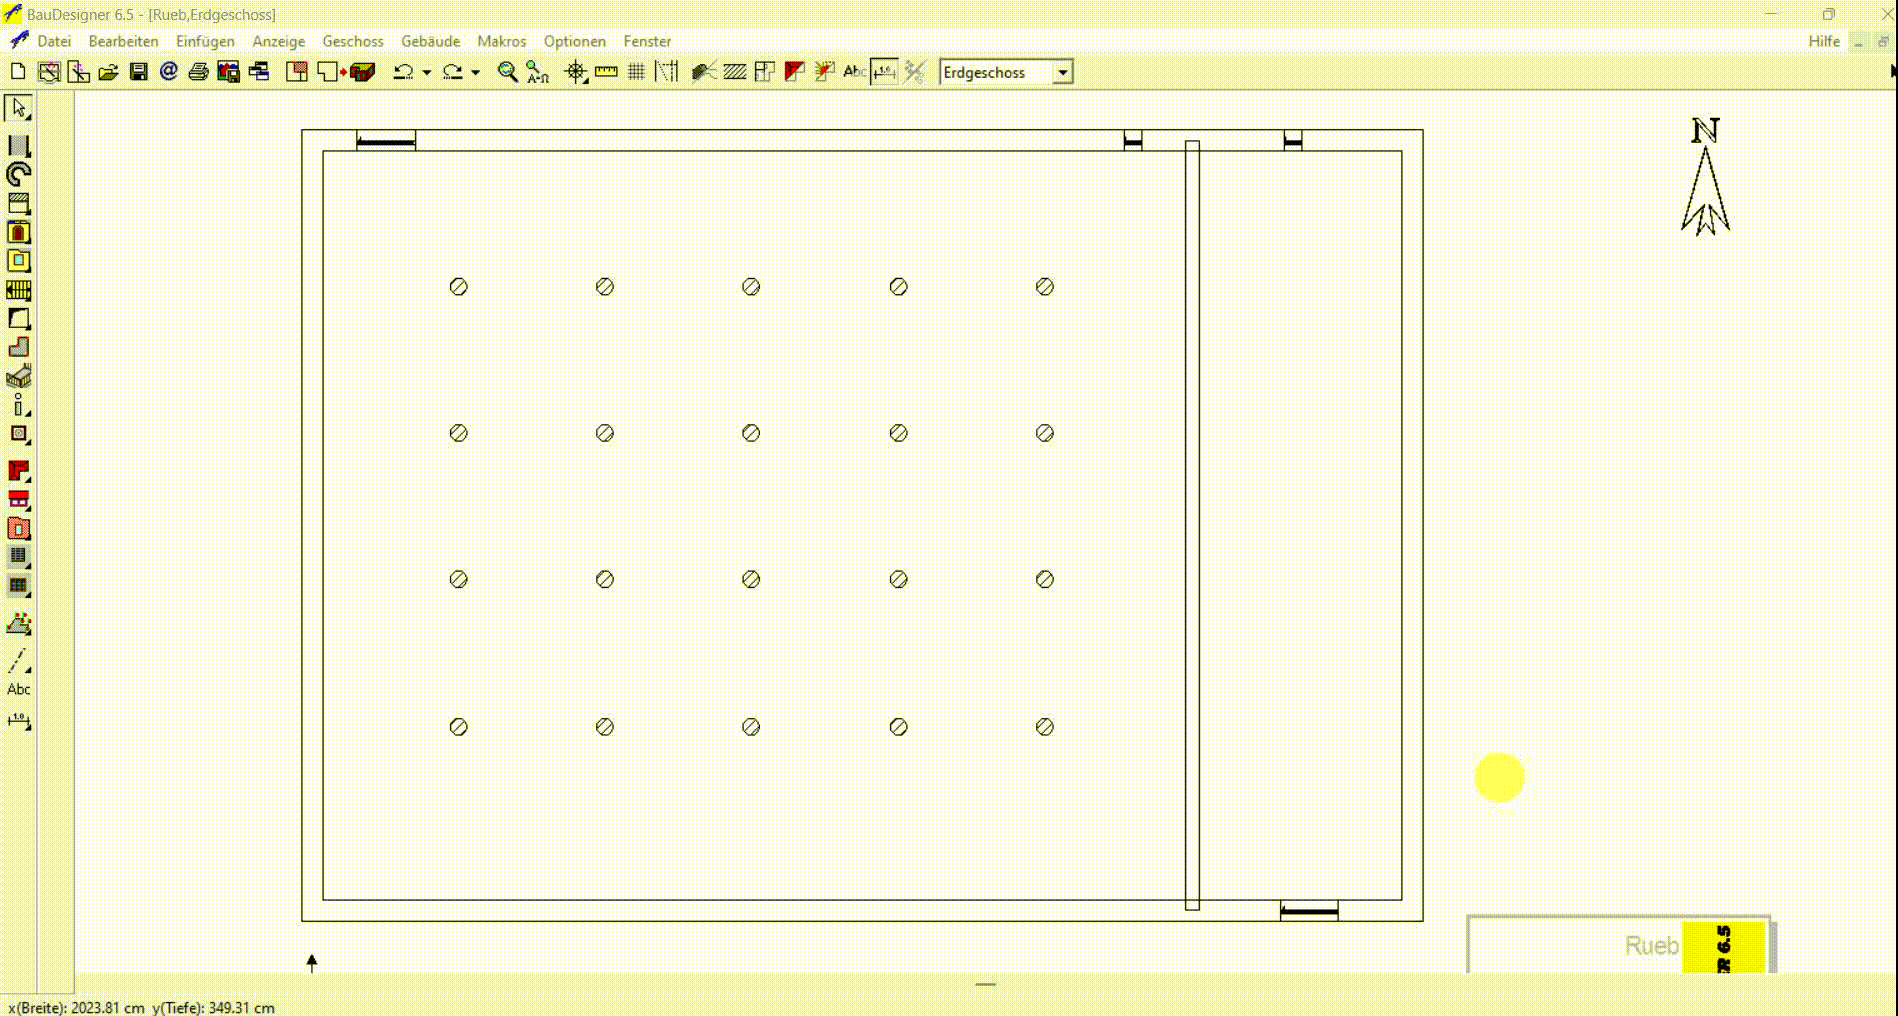Click the zoom magnifier icon

click(508, 72)
